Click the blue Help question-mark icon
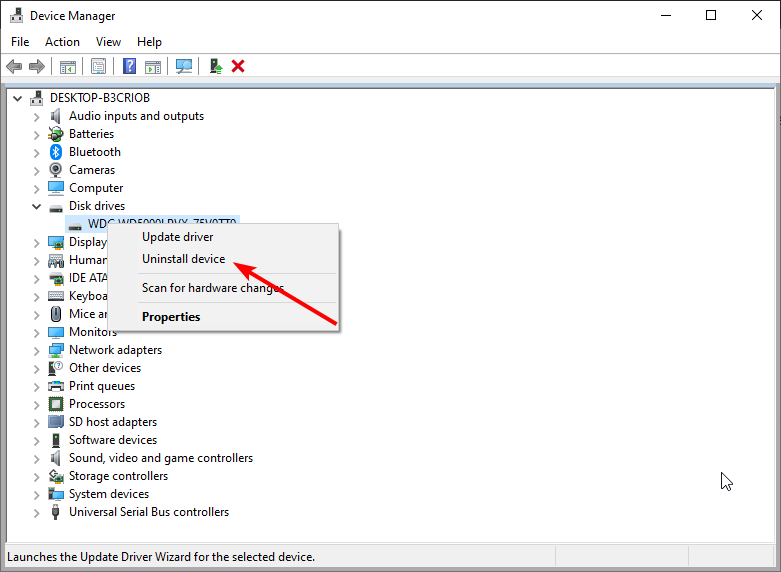The height and width of the screenshot is (572, 781). pos(130,66)
